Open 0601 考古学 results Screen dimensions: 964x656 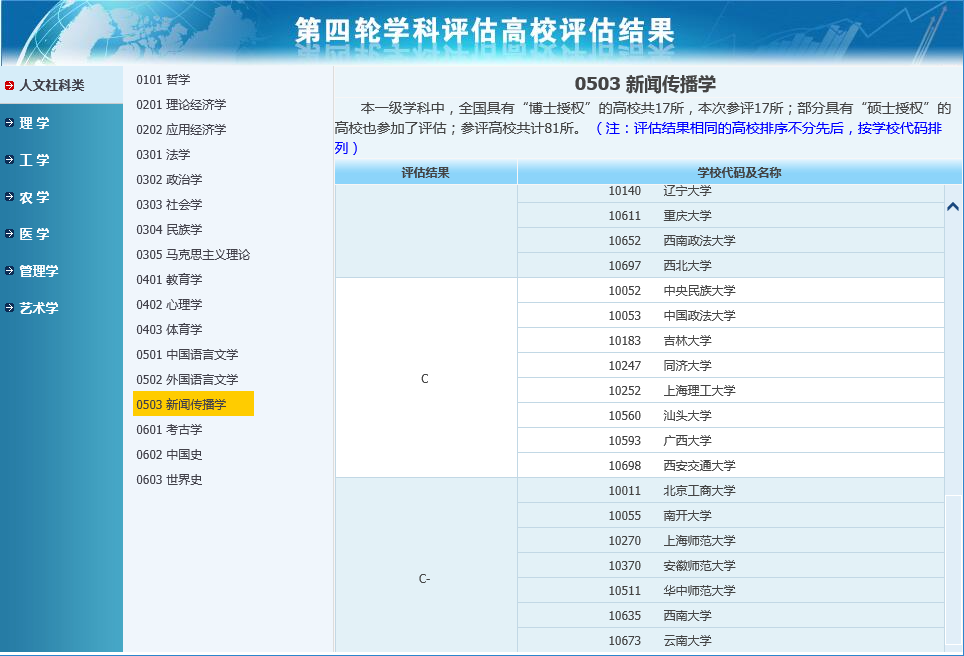(169, 429)
